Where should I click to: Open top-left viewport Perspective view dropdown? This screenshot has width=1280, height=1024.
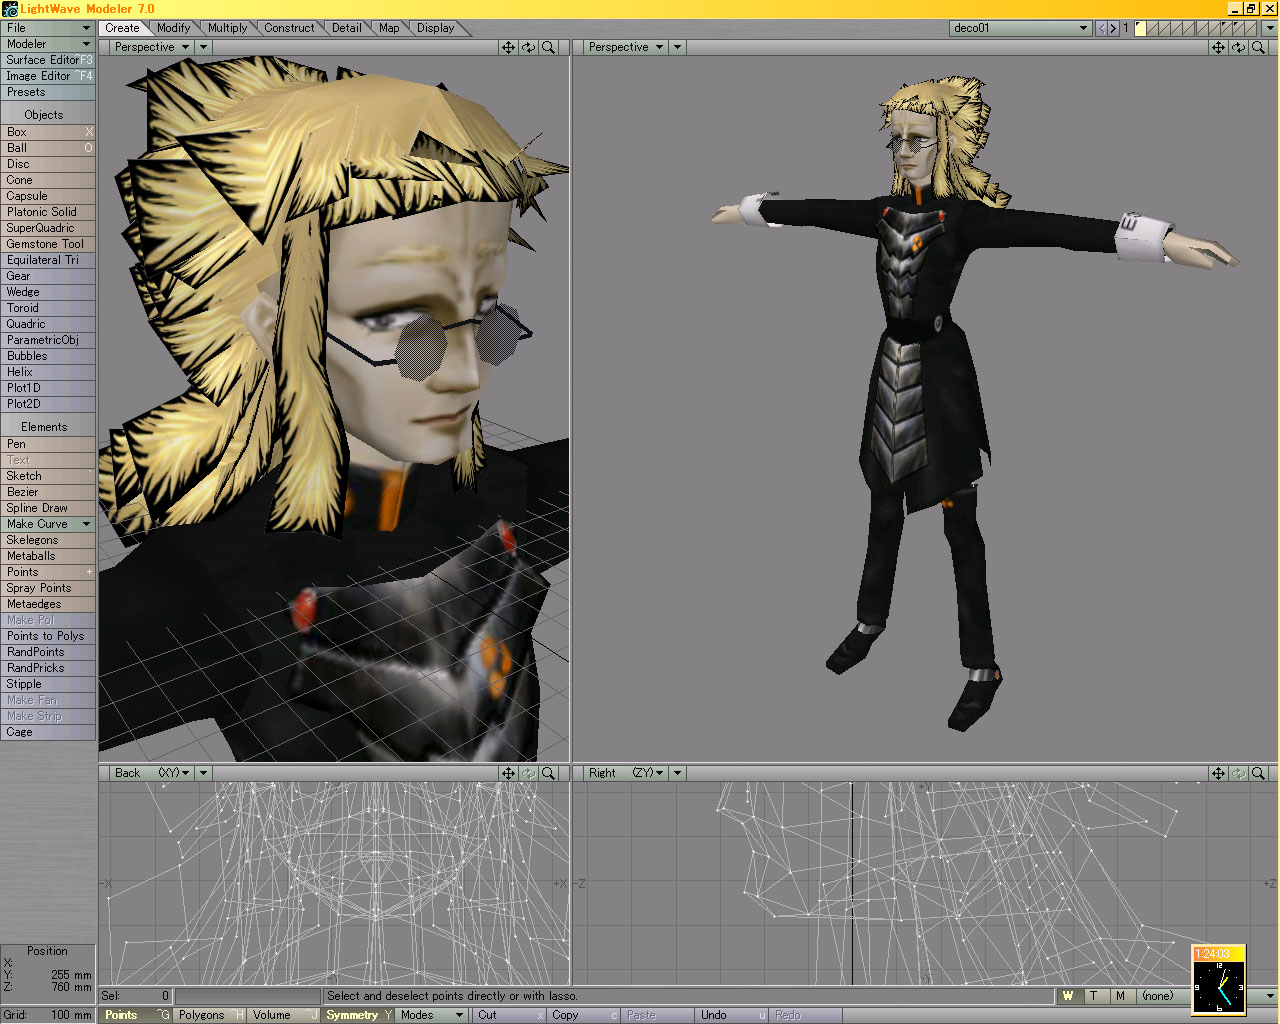(x=151, y=47)
